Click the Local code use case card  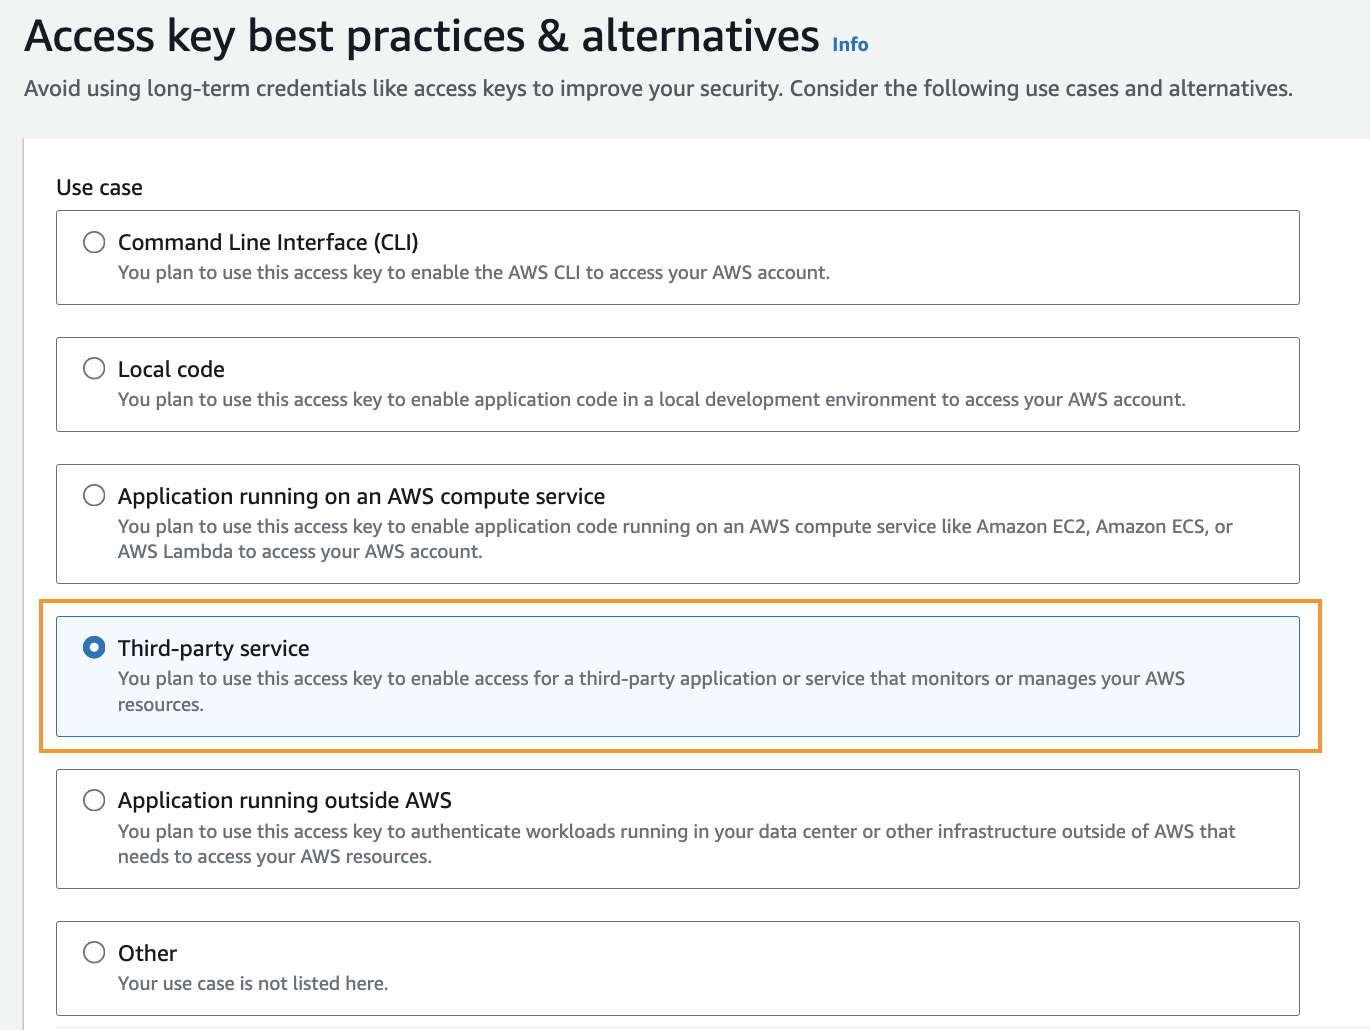pos(677,384)
